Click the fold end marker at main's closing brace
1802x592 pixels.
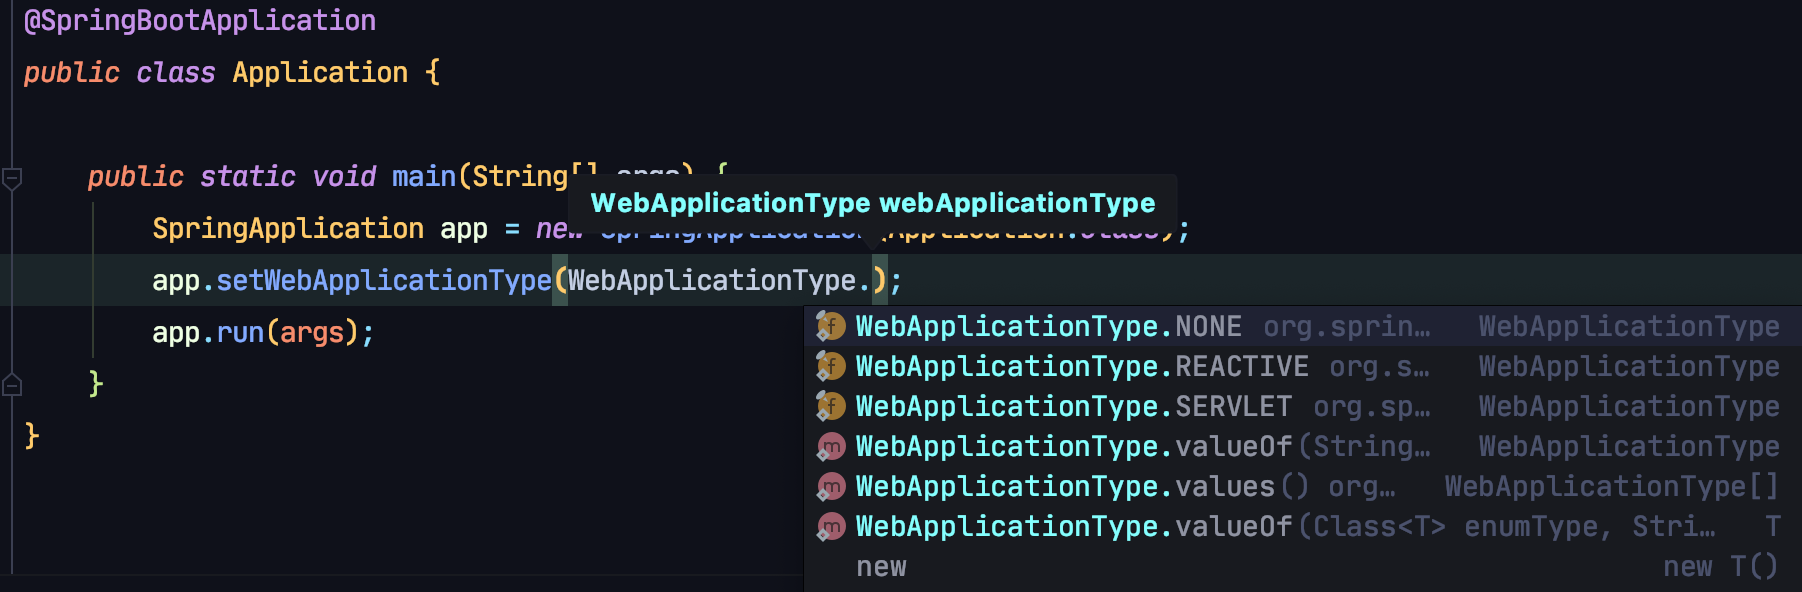(x=12, y=384)
